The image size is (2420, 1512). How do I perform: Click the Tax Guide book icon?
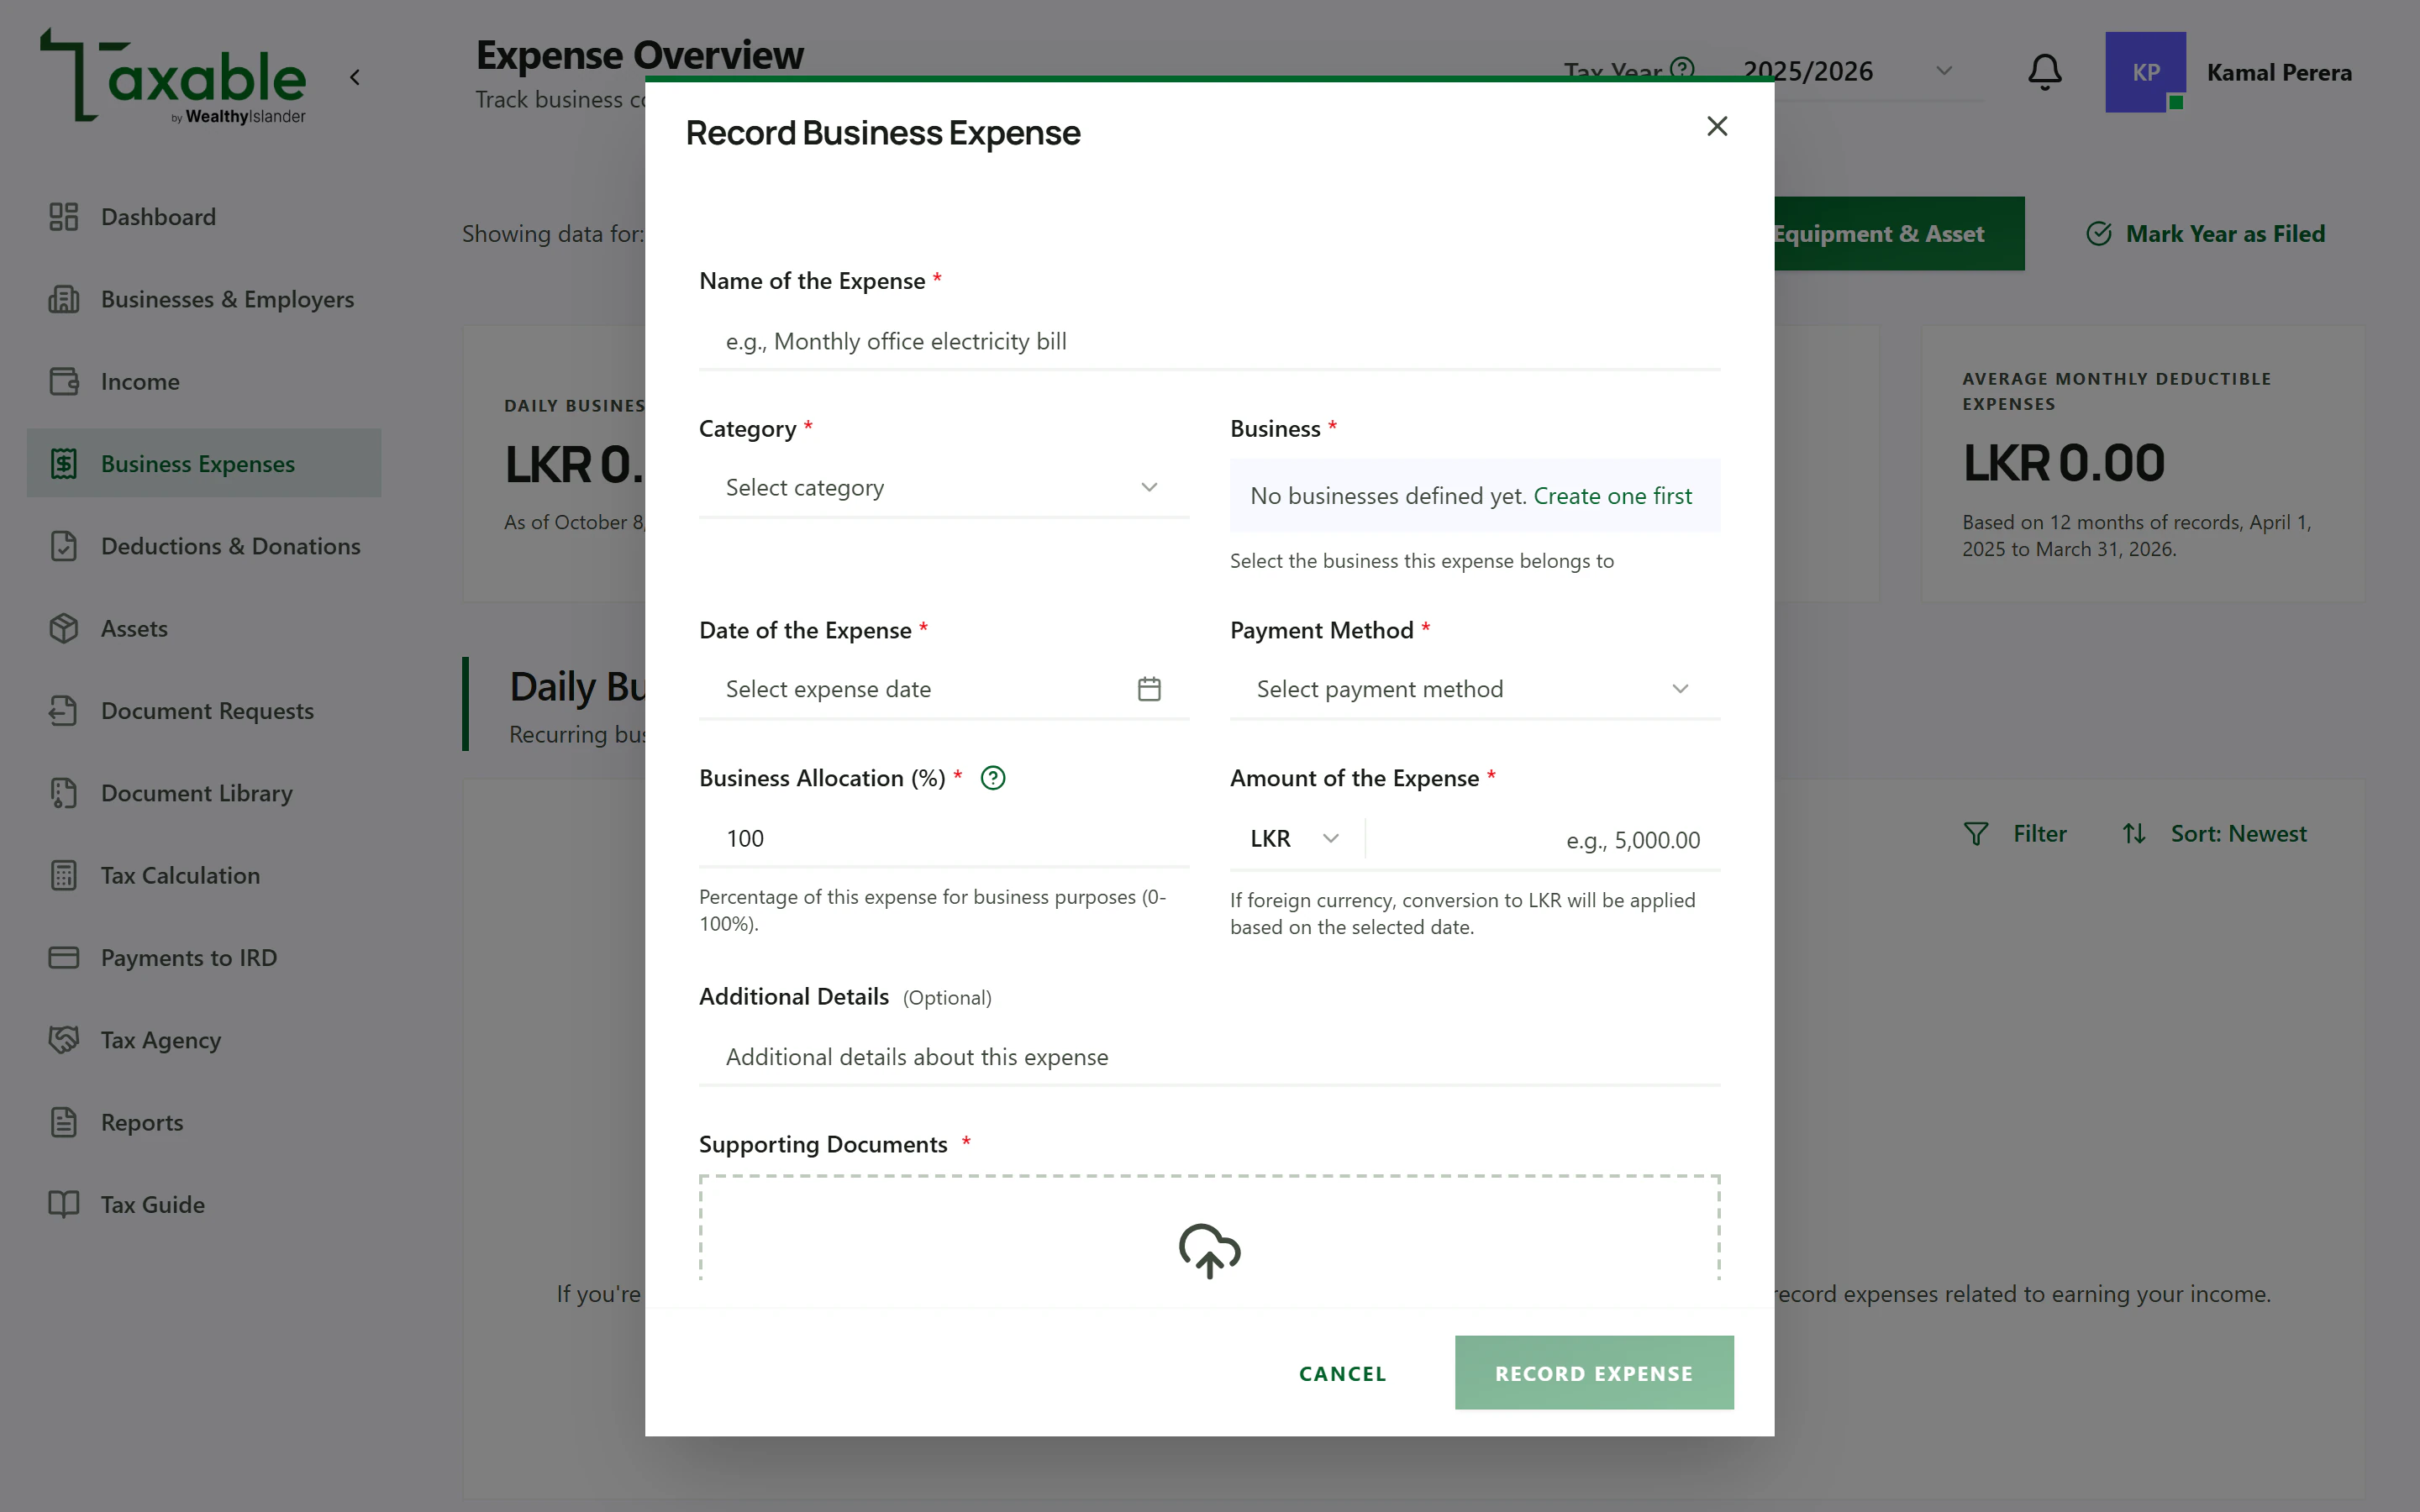pyautogui.click(x=63, y=1204)
